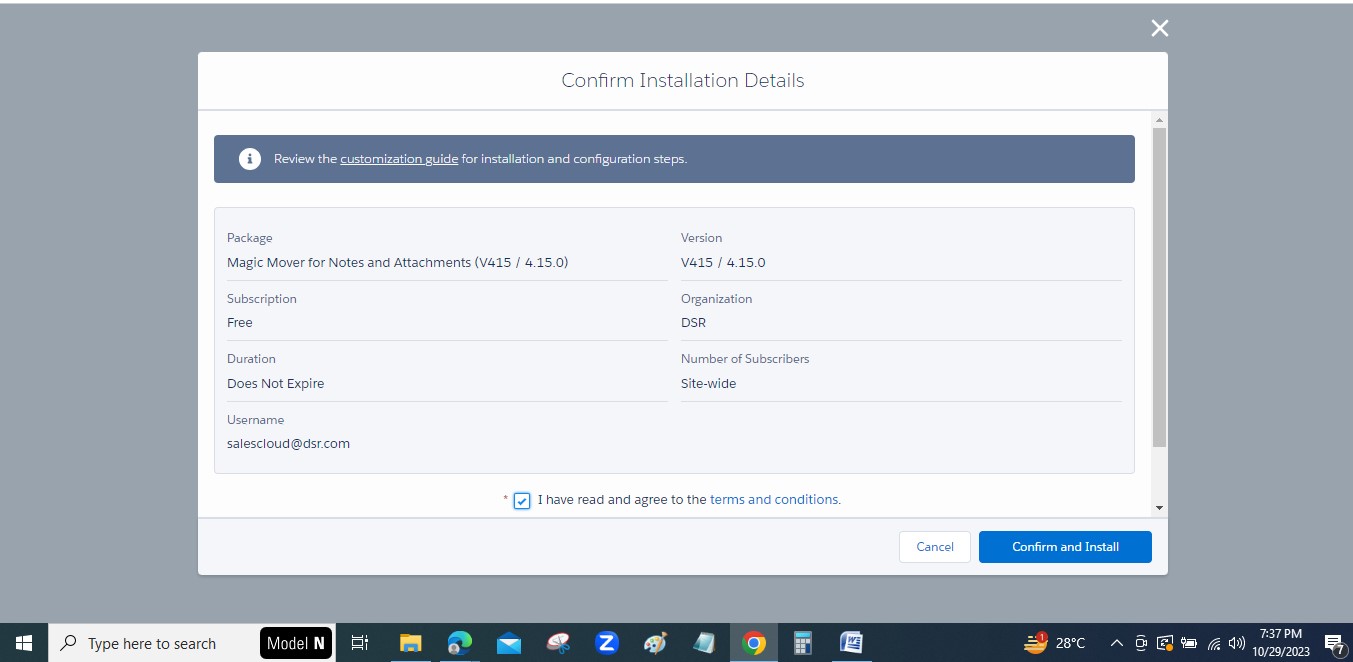Open Task View from the taskbar
The width and height of the screenshot is (1353, 662).
(361, 643)
